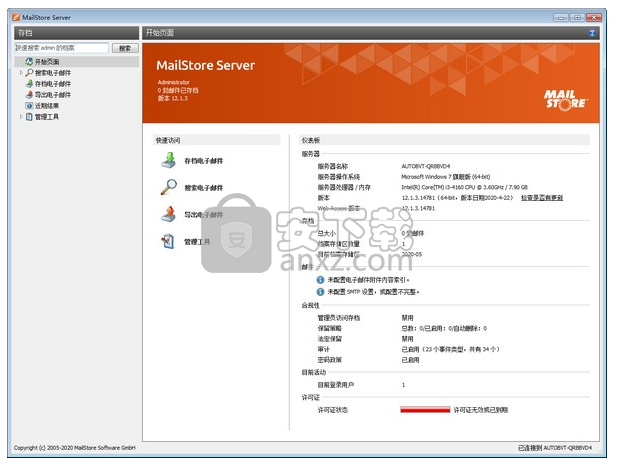
Task: Click the red license status bar
Action: pyautogui.click(x=425, y=410)
